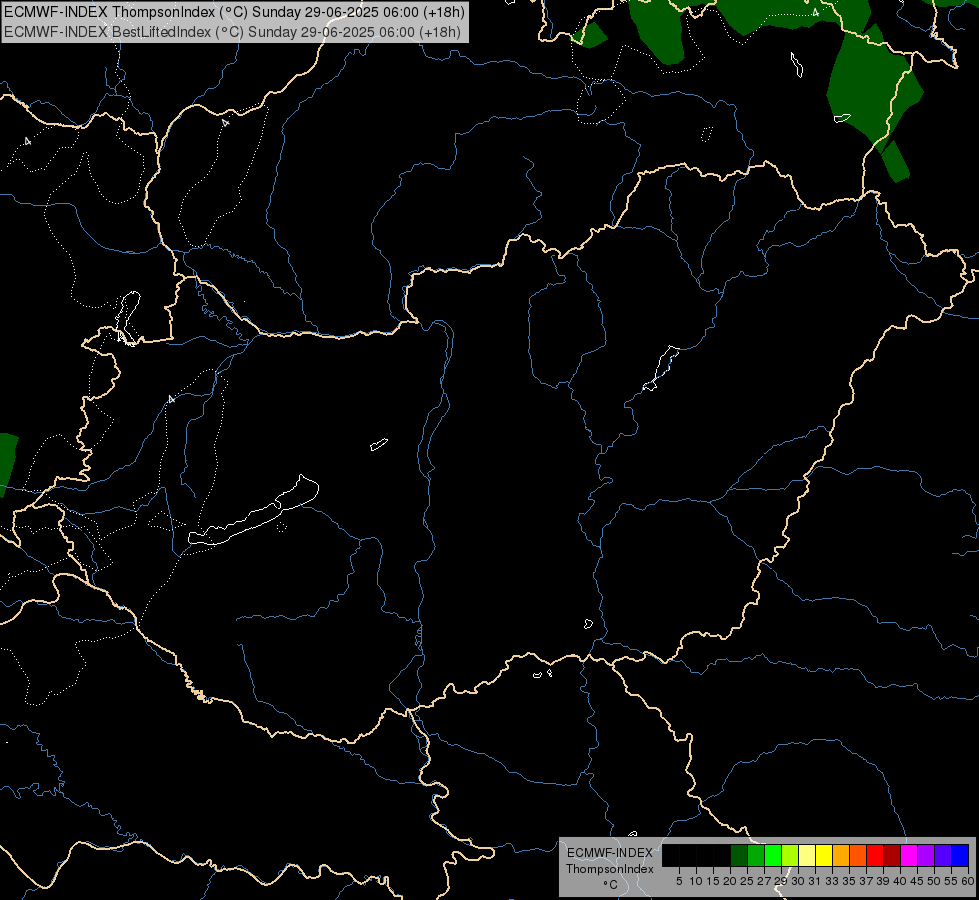The width and height of the screenshot is (979, 900).
Task: Click scale value '35' in the legend
Action: click(850, 881)
